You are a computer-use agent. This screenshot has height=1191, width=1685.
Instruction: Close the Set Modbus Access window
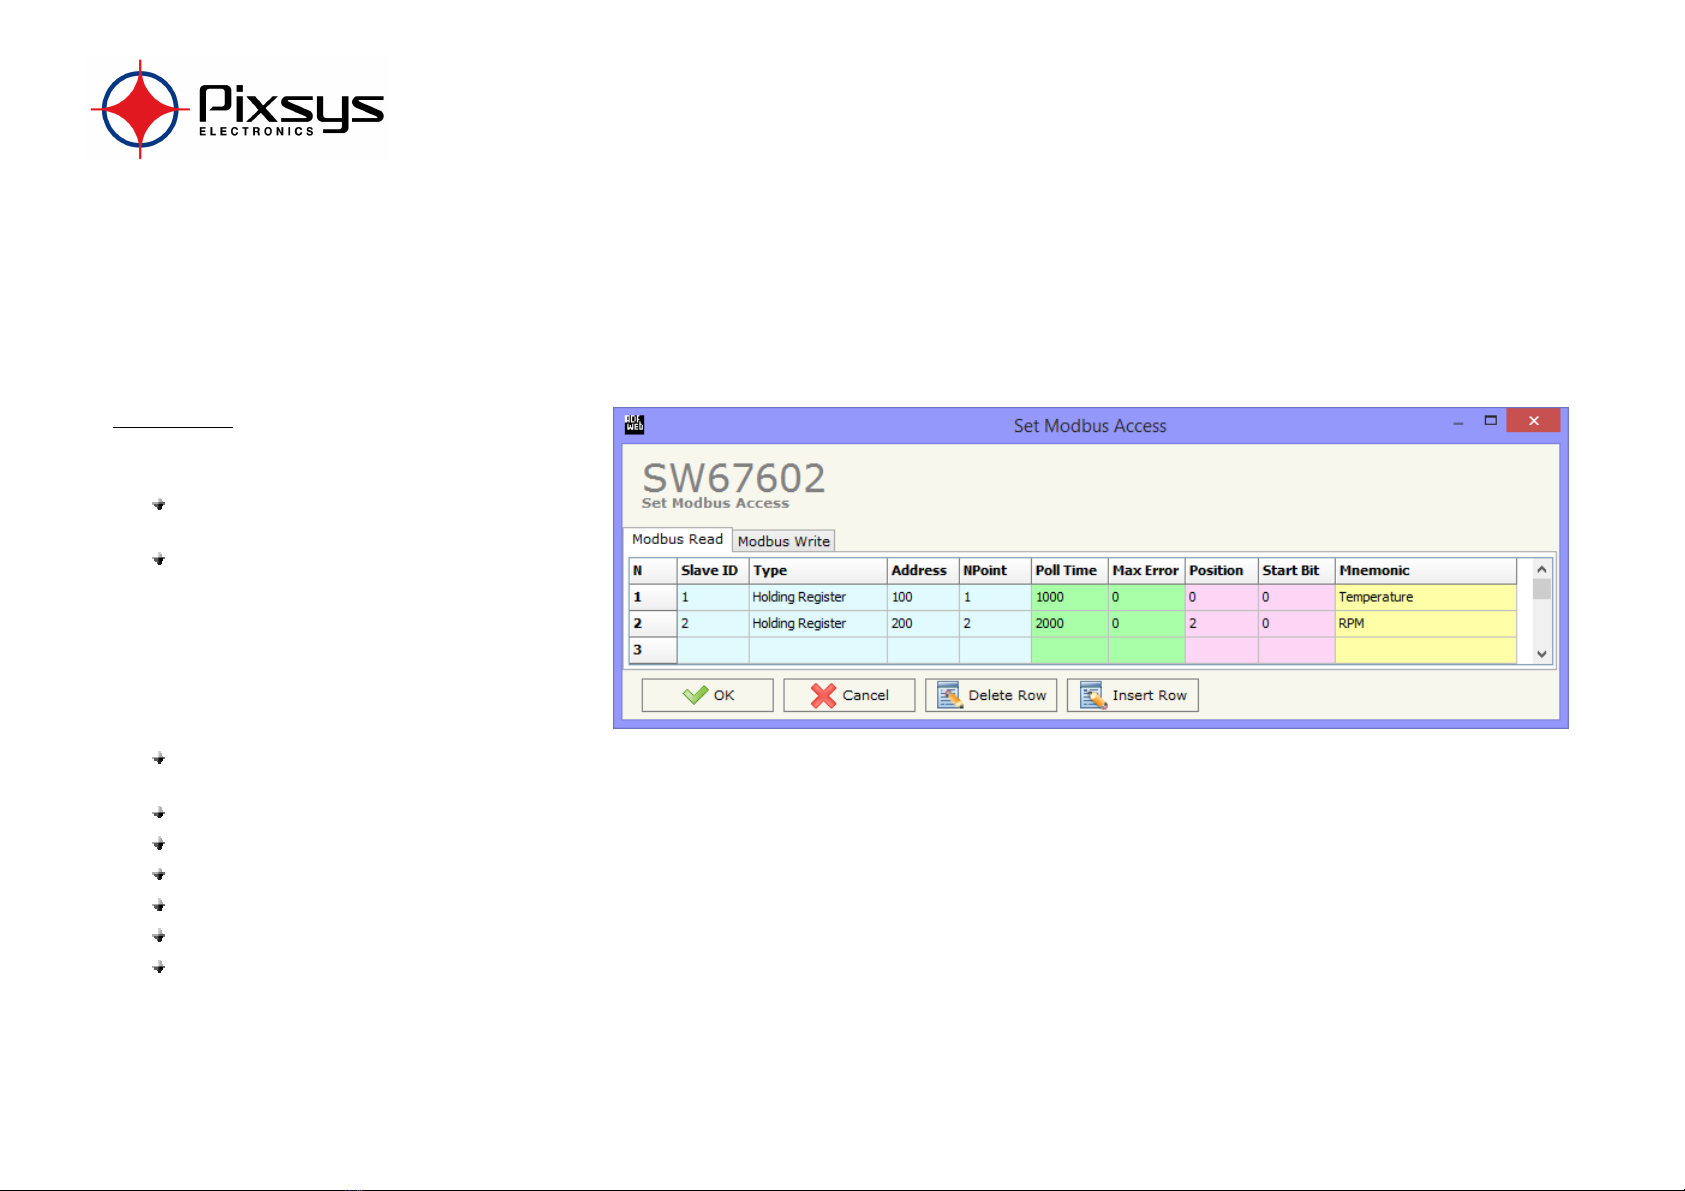(1533, 420)
